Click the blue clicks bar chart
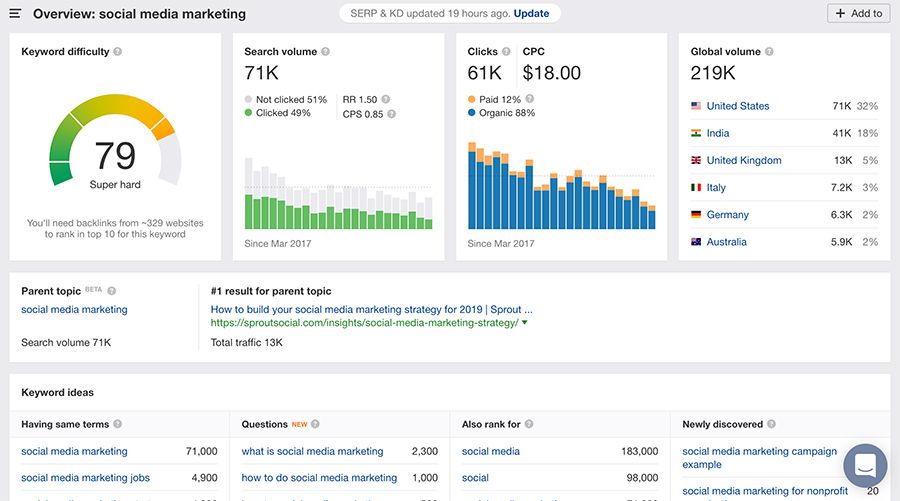 (561, 190)
